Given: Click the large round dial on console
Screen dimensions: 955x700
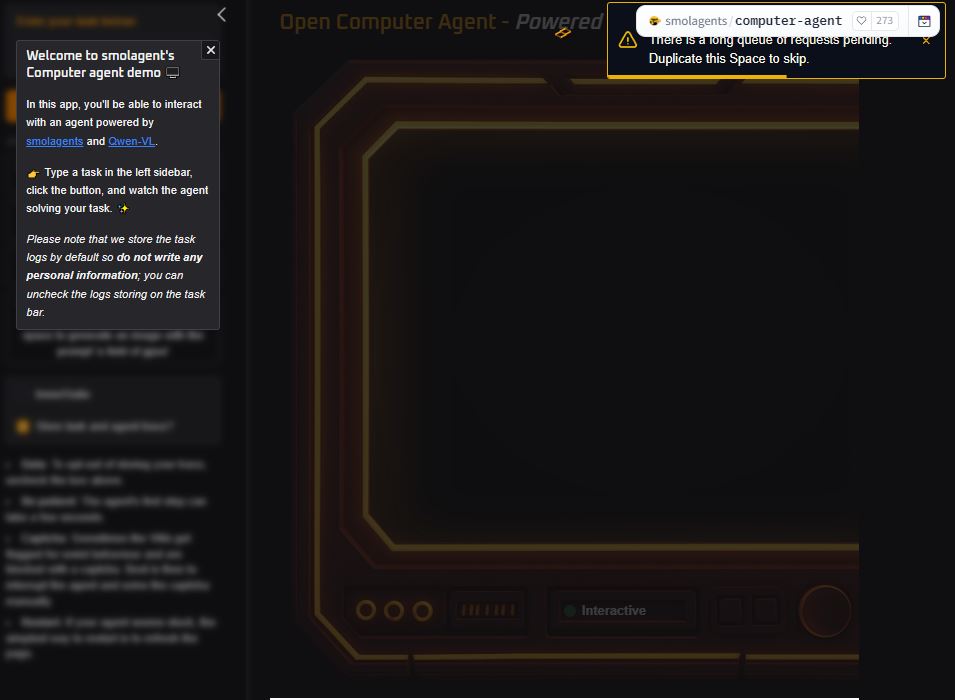Looking at the screenshot, I should (825, 610).
